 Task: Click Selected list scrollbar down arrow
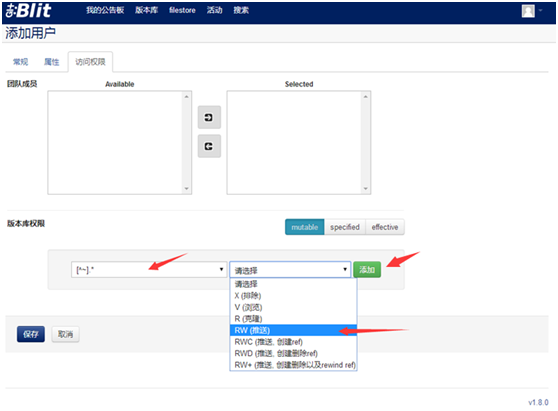coord(365,189)
